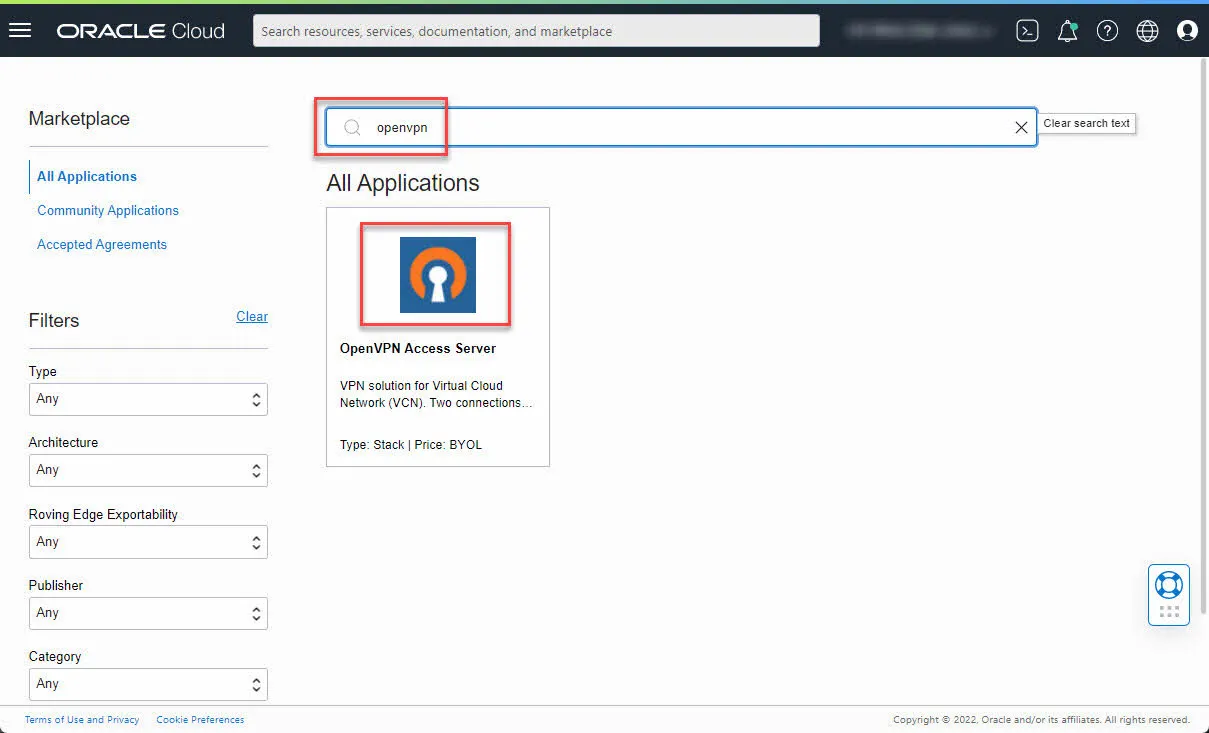The height and width of the screenshot is (733, 1209).
Task: Open Cookie Preferences link
Action: [x=200, y=719]
